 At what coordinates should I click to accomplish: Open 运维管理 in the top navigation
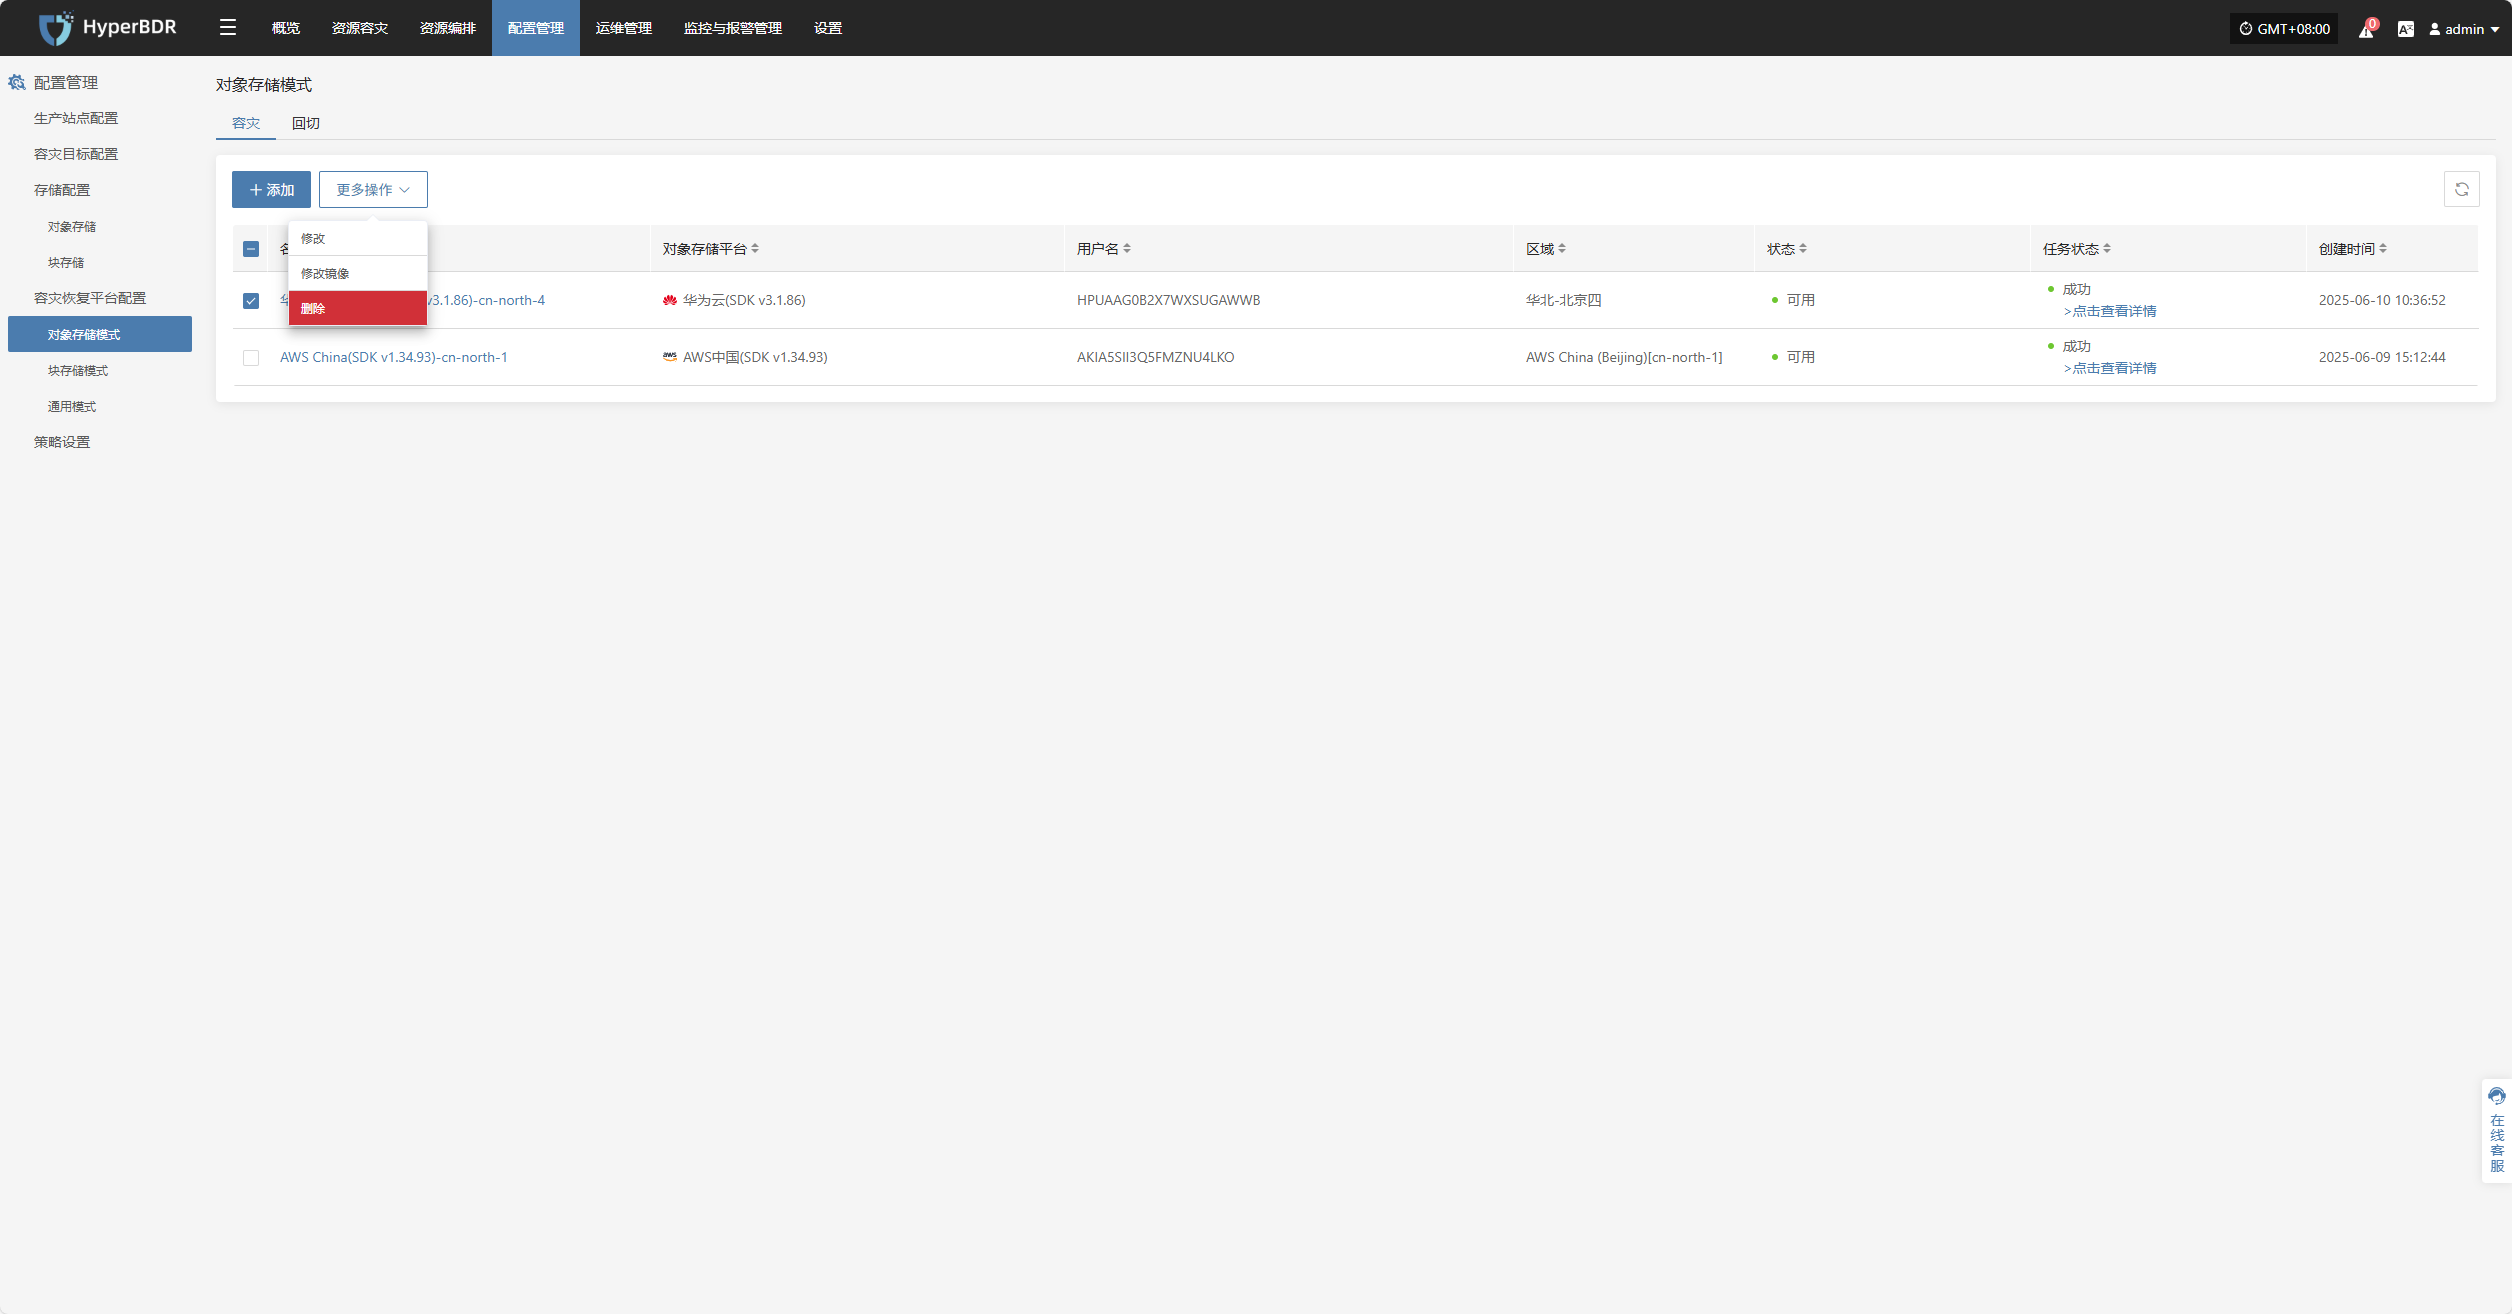[624, 28]
